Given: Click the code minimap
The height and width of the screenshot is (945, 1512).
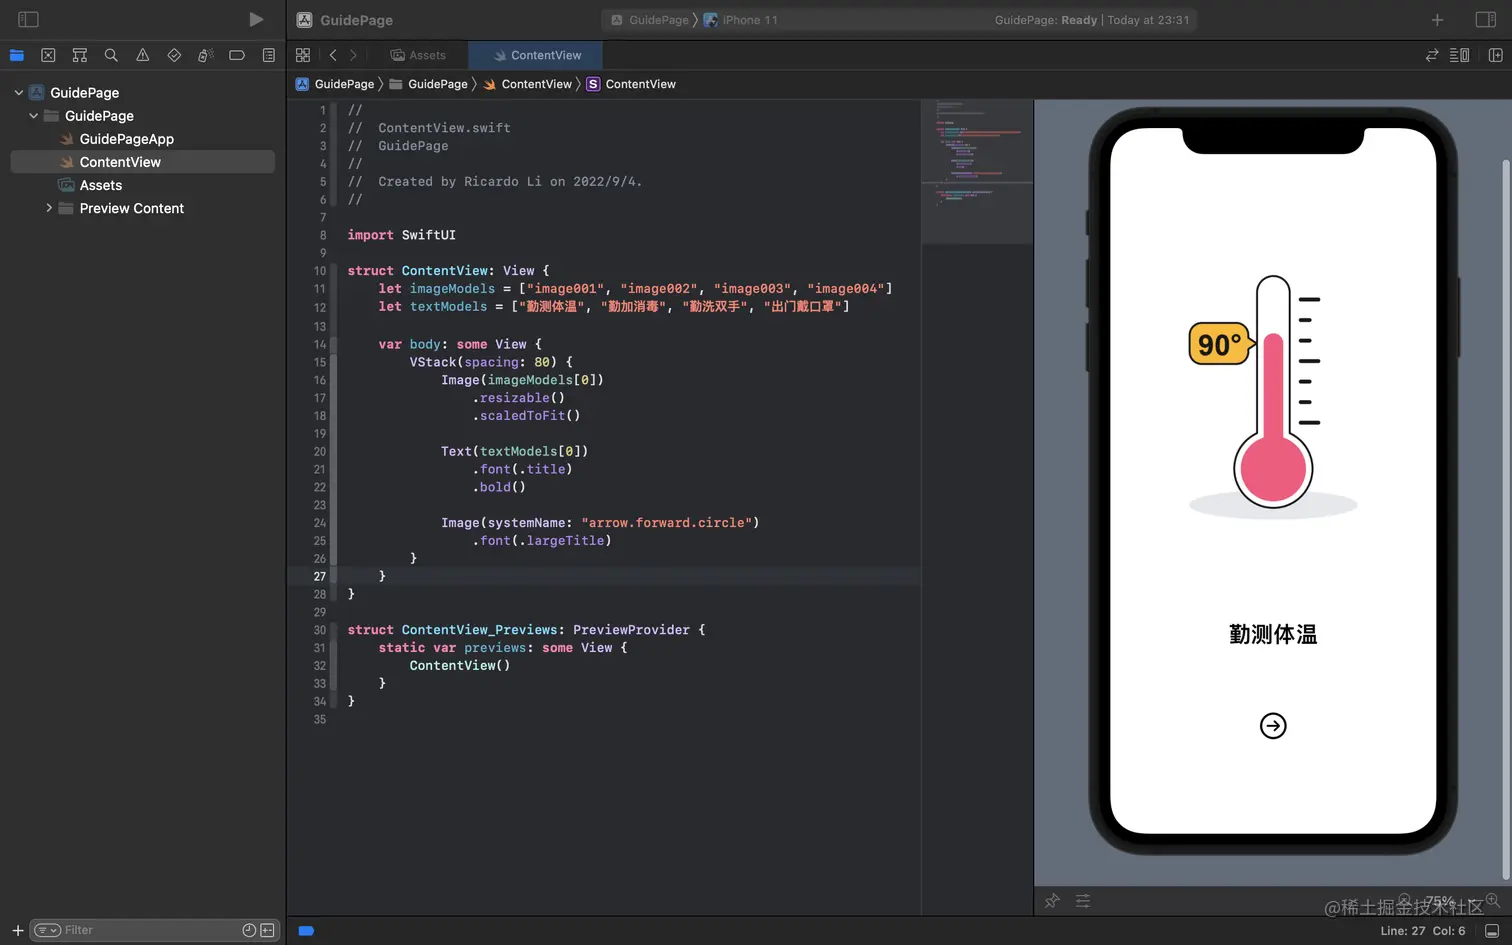Looking at the screenshot, I should click(x=977, y=170).
